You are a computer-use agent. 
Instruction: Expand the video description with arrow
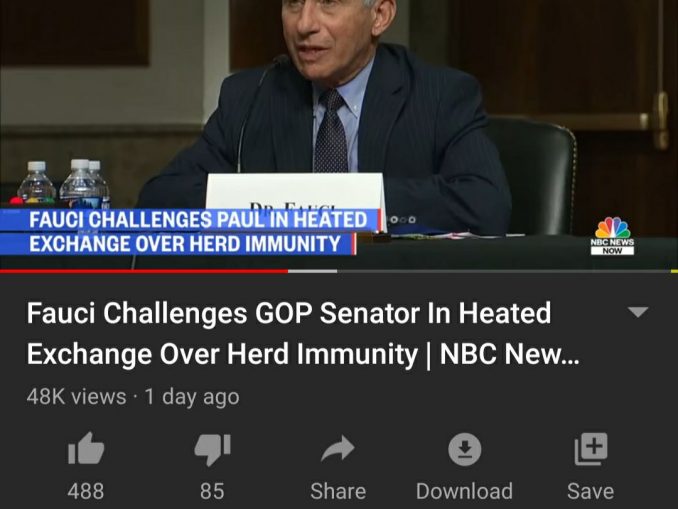click(638, 312)
